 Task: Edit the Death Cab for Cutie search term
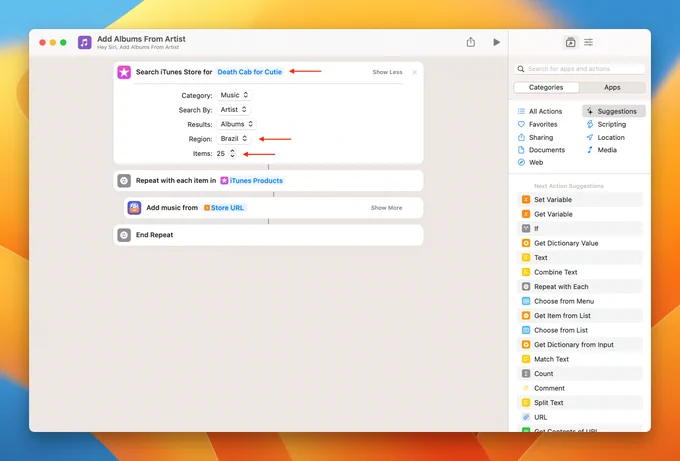point(250,72)
